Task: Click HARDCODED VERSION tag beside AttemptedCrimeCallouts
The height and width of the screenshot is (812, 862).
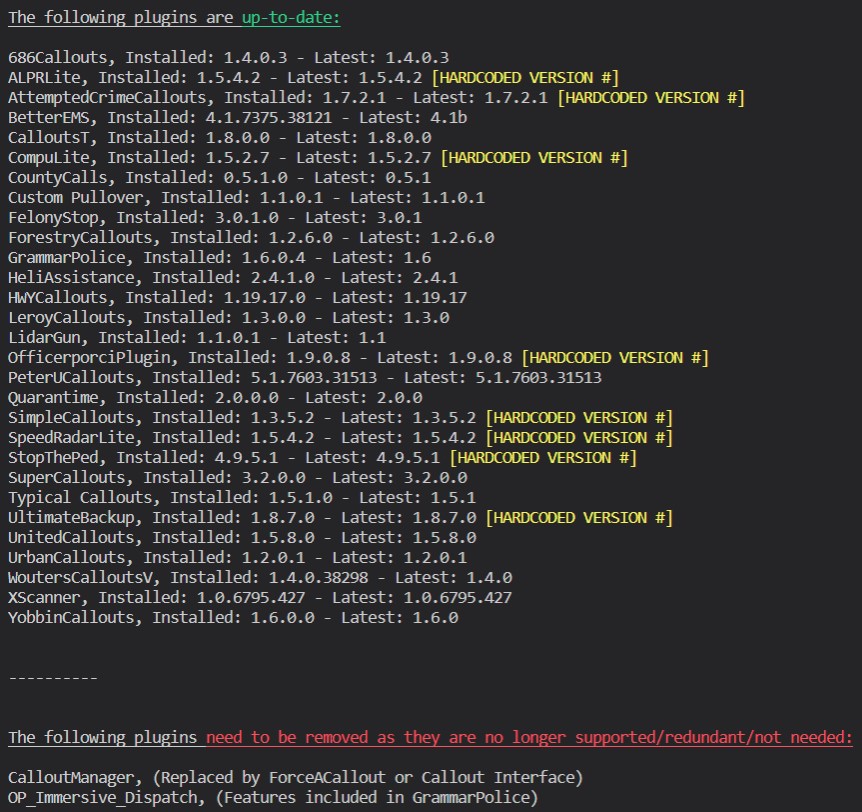Action: point(651,97)
